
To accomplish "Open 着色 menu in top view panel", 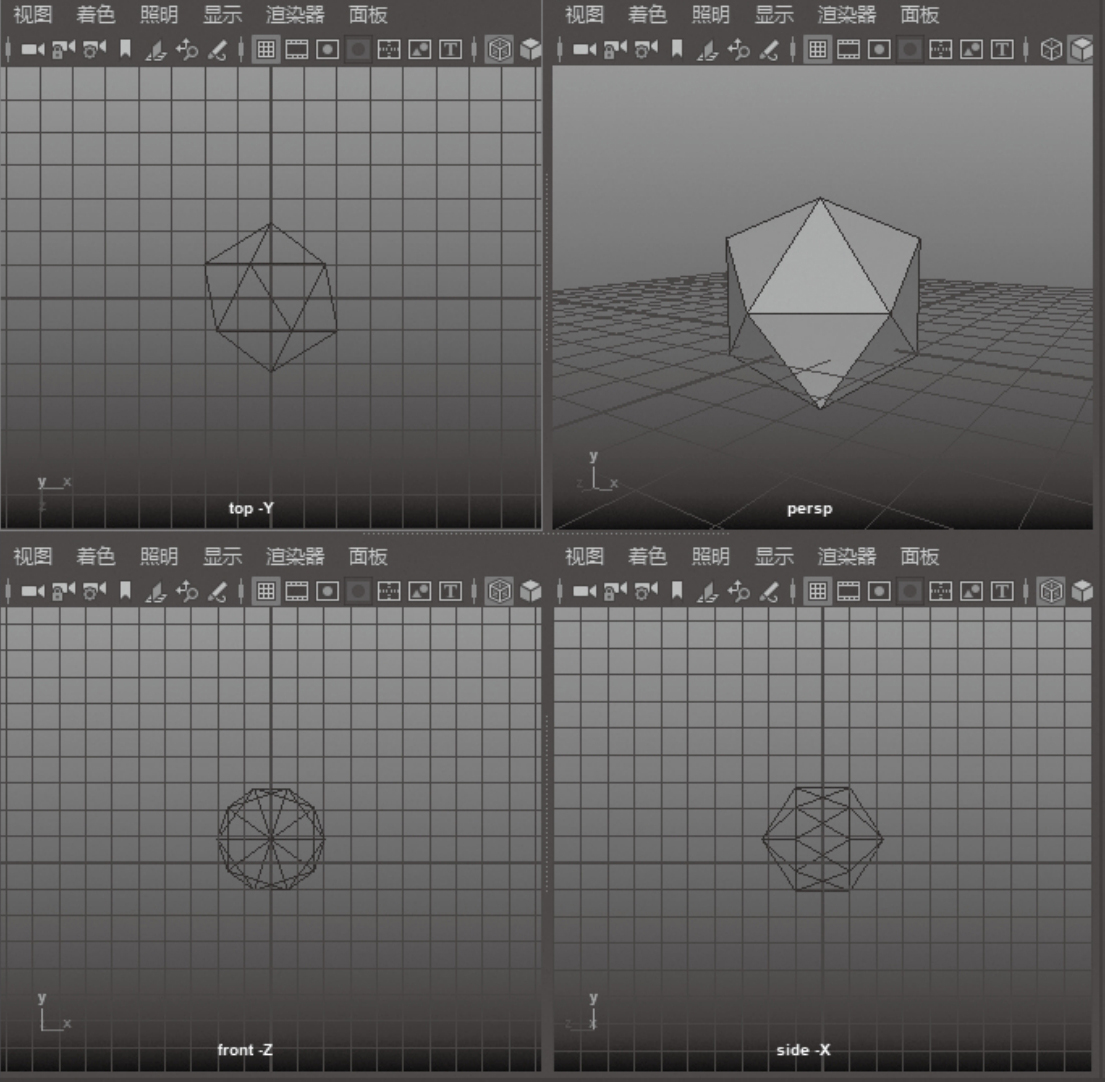I will [x=95, y=15].
